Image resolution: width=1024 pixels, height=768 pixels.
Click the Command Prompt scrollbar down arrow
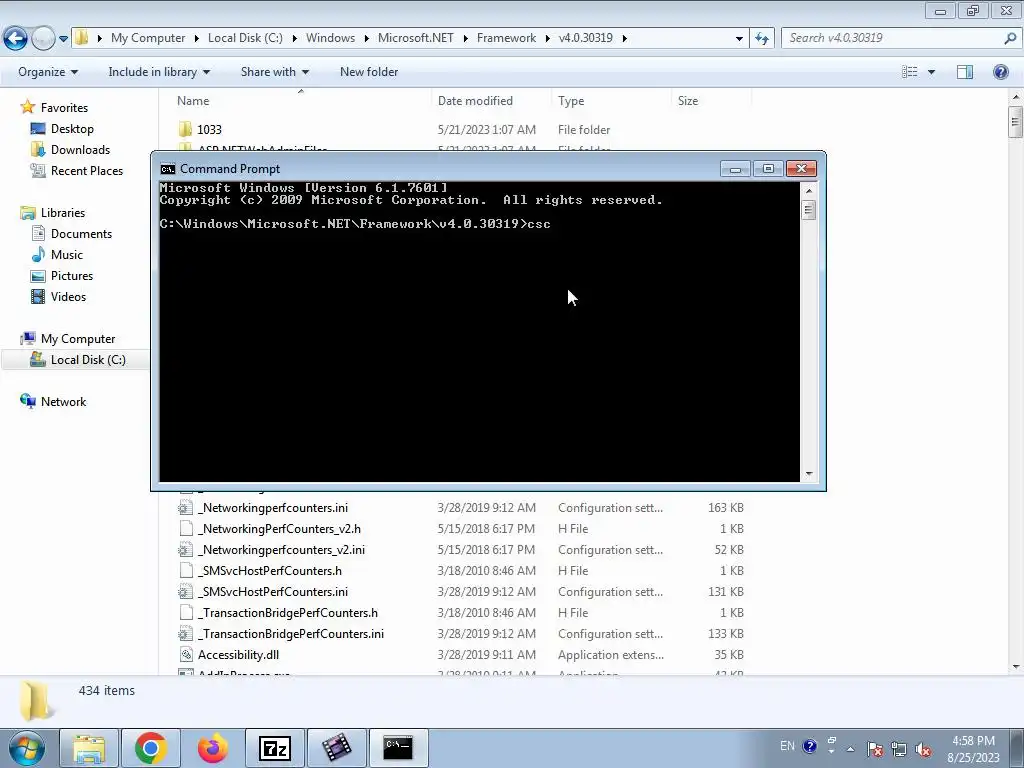[x=808, y=474]
